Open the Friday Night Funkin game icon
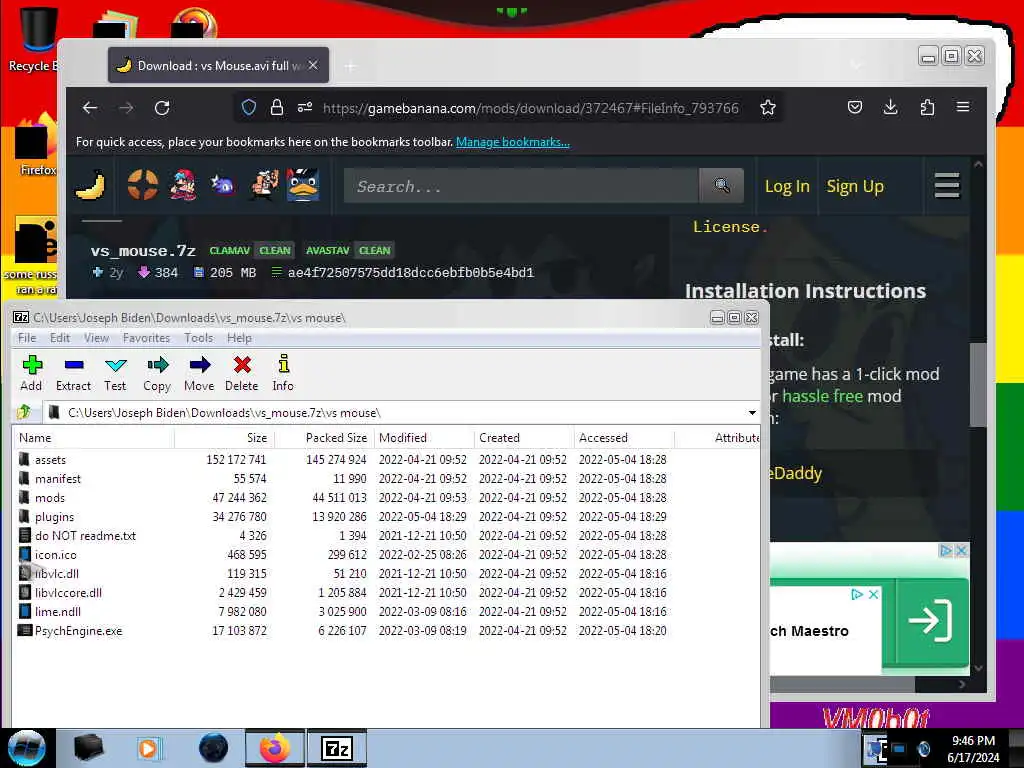This screenshot has width=1024, height=768. 183,185
